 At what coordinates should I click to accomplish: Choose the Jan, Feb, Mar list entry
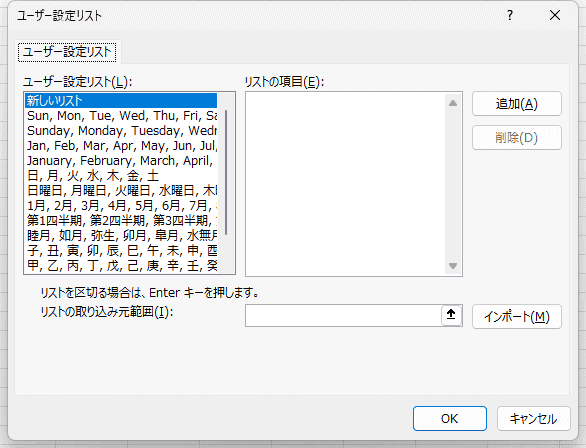pyautogui.click(x=121, y=146)
